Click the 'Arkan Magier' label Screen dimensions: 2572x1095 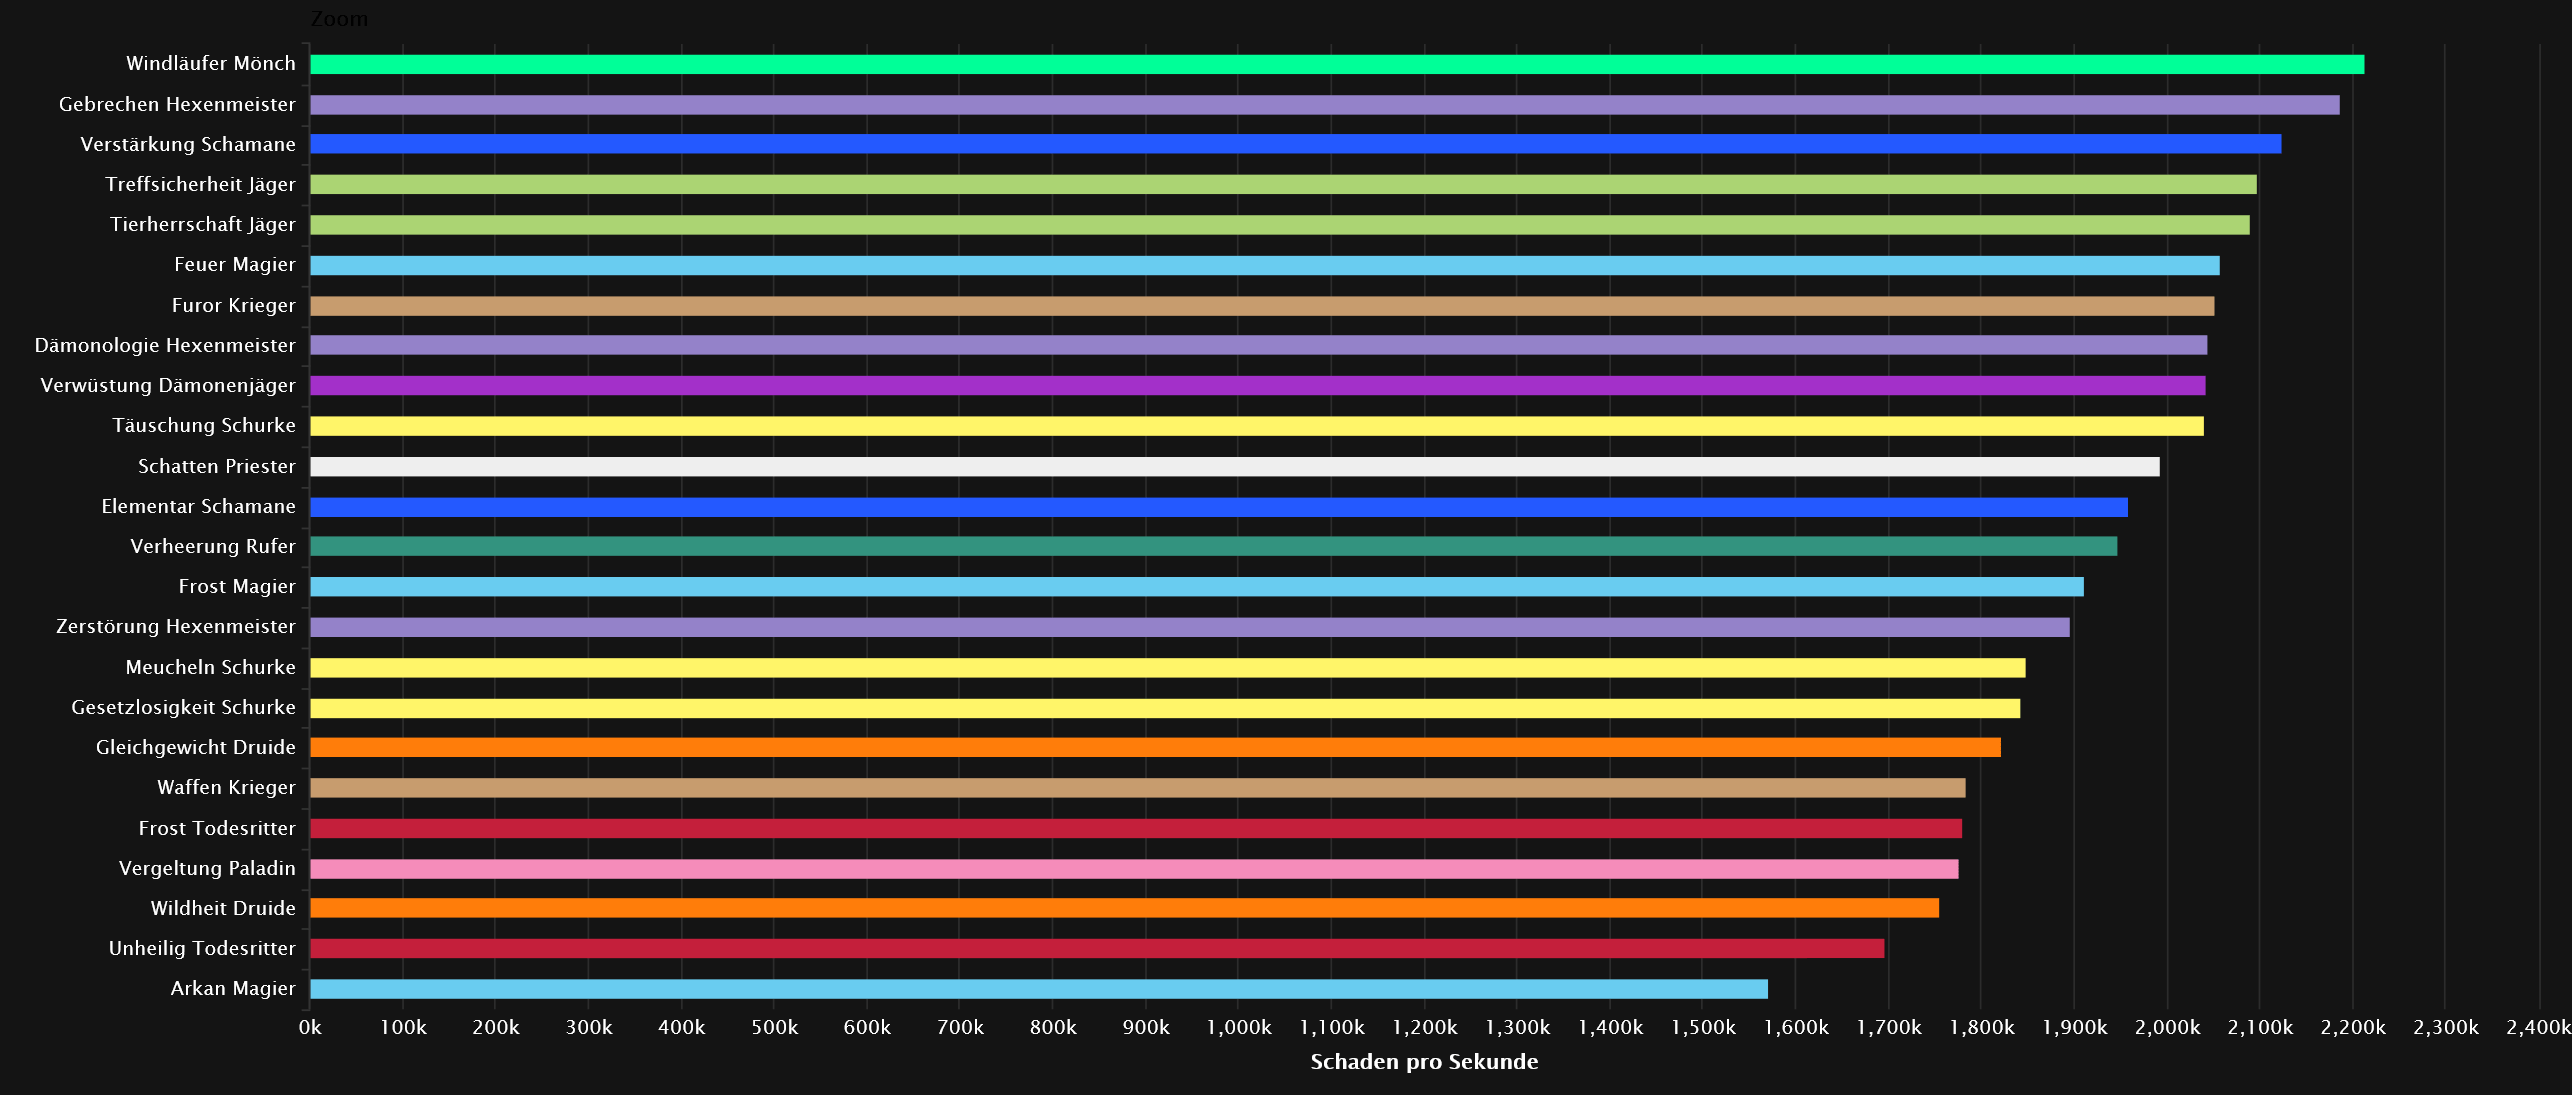(x=233, y=988)
